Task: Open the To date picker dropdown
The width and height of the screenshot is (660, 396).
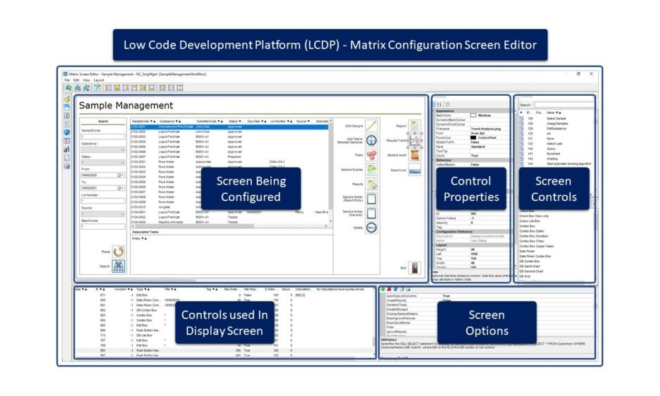Action: (x=121, y=188)
